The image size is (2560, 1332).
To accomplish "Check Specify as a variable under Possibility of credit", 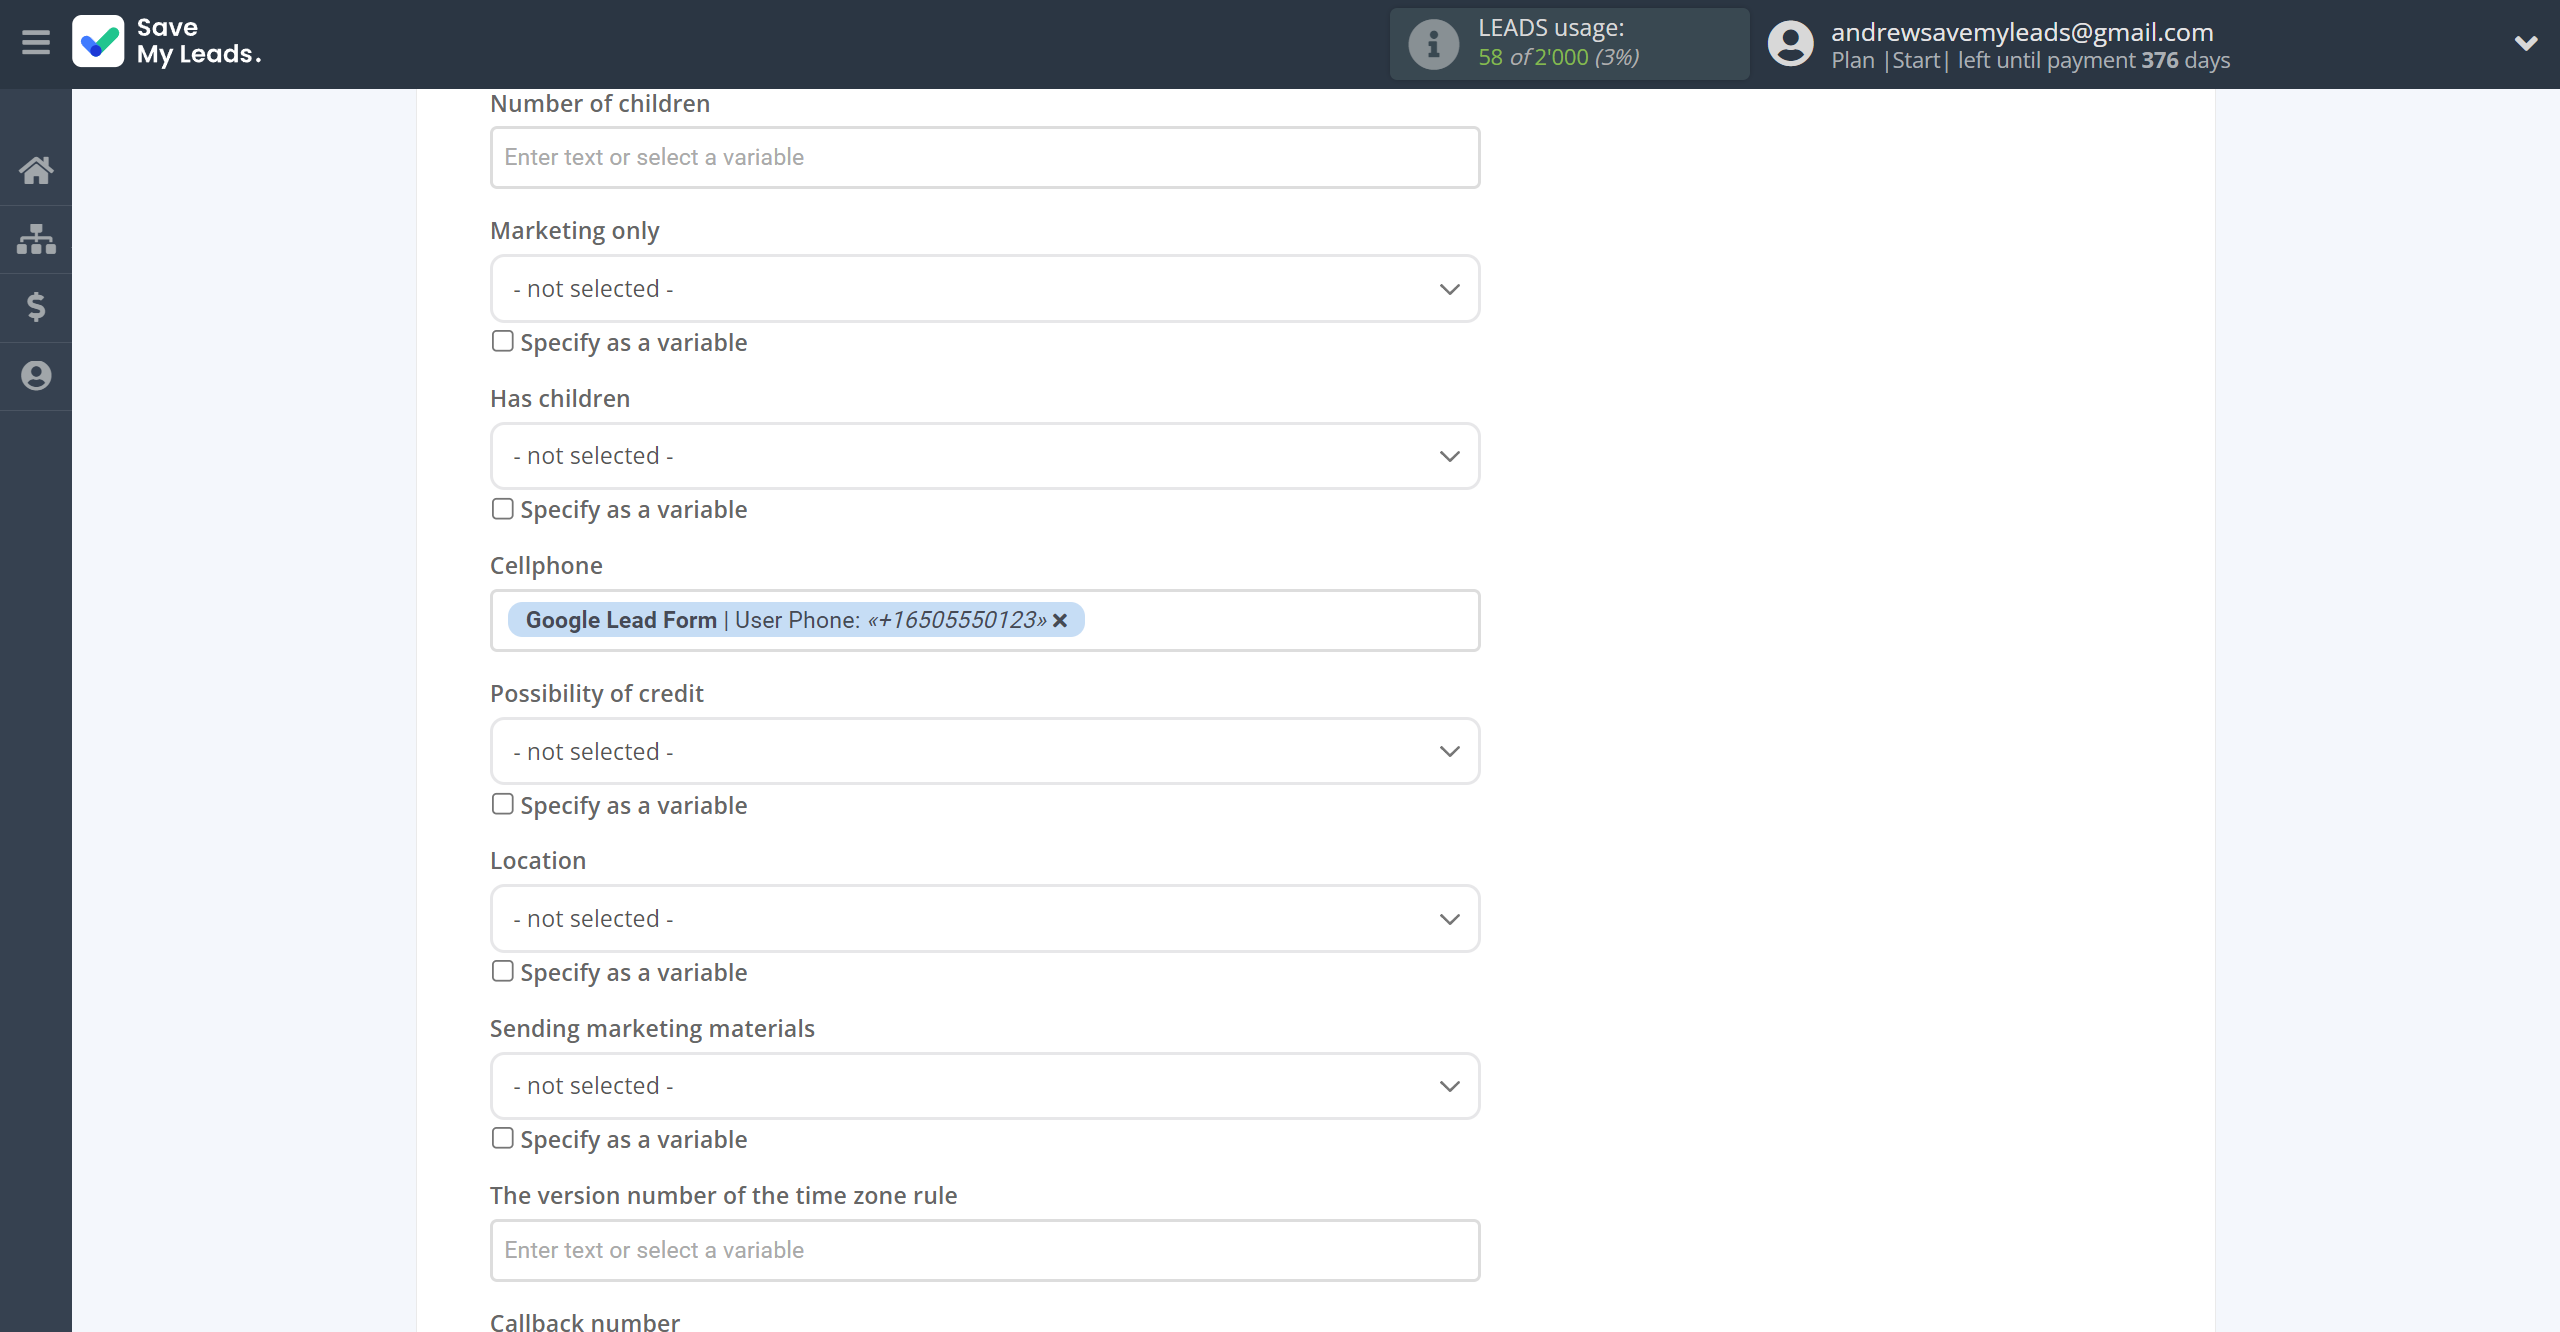I will (503, 804).
